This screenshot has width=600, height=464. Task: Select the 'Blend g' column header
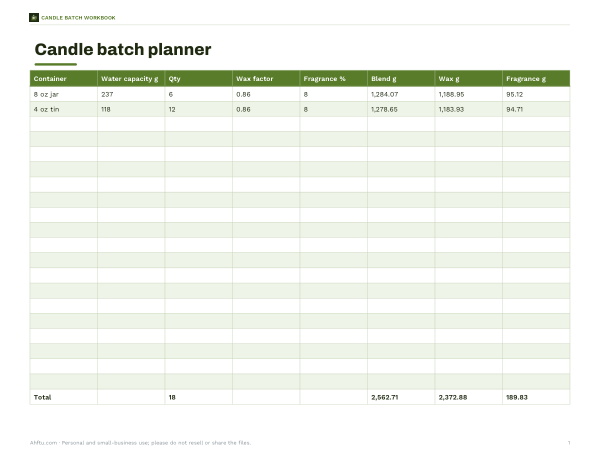click(401, 78)
